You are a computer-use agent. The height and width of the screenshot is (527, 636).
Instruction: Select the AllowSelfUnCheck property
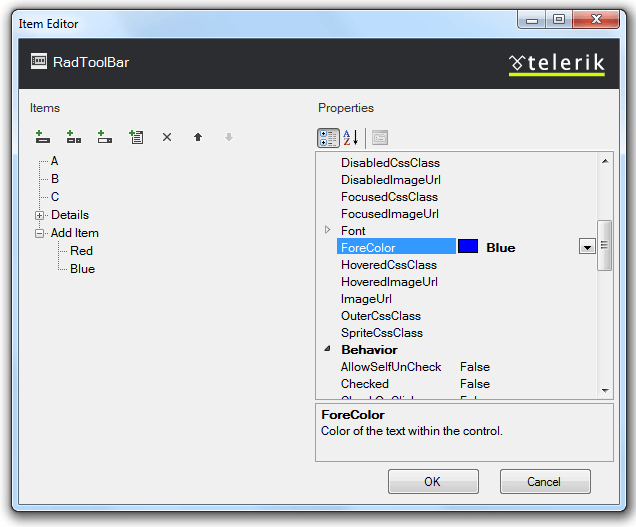pyautogui.click(x=391, y=367)
